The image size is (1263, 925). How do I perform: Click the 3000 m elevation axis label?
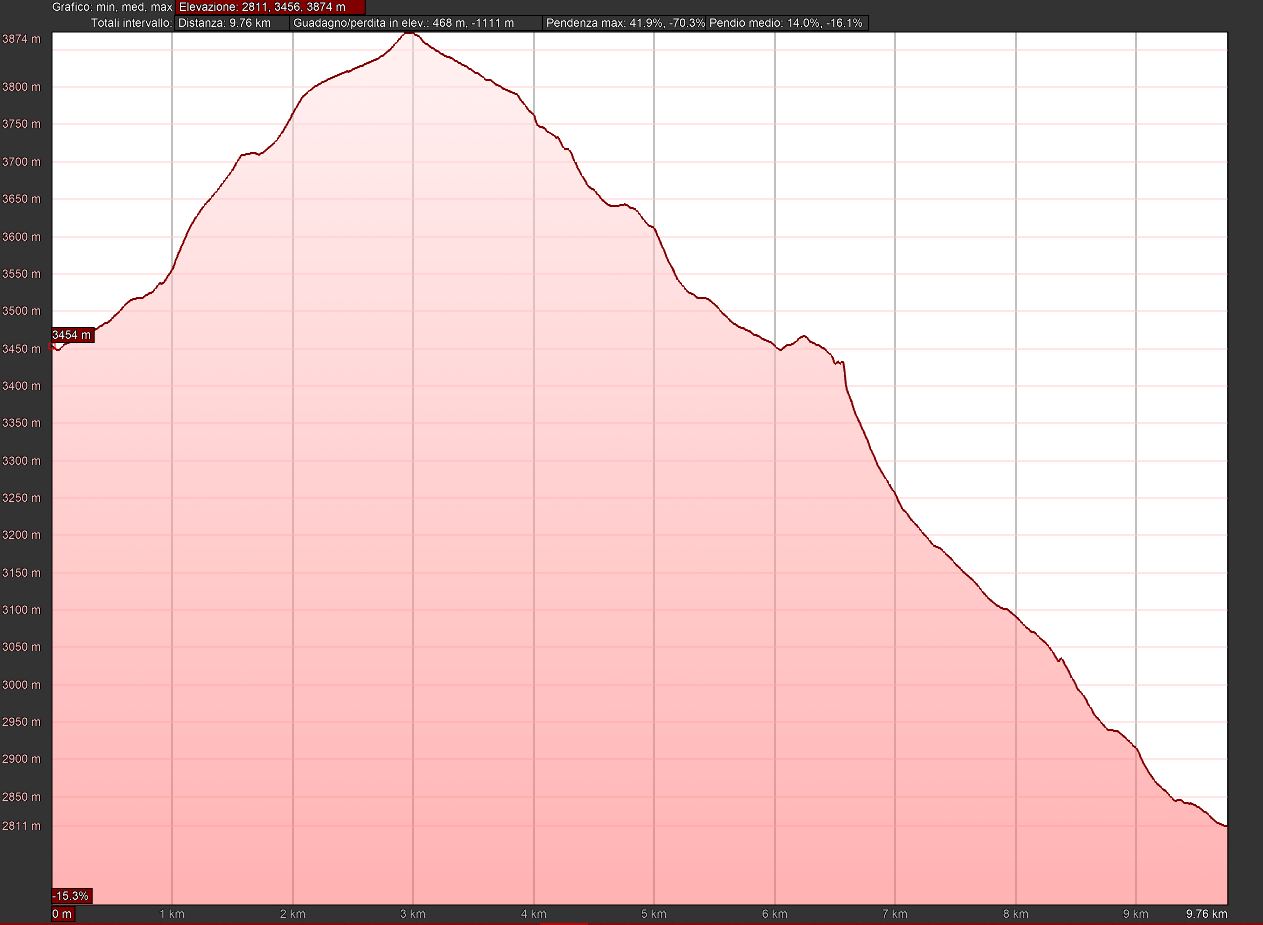click(22, 685)
